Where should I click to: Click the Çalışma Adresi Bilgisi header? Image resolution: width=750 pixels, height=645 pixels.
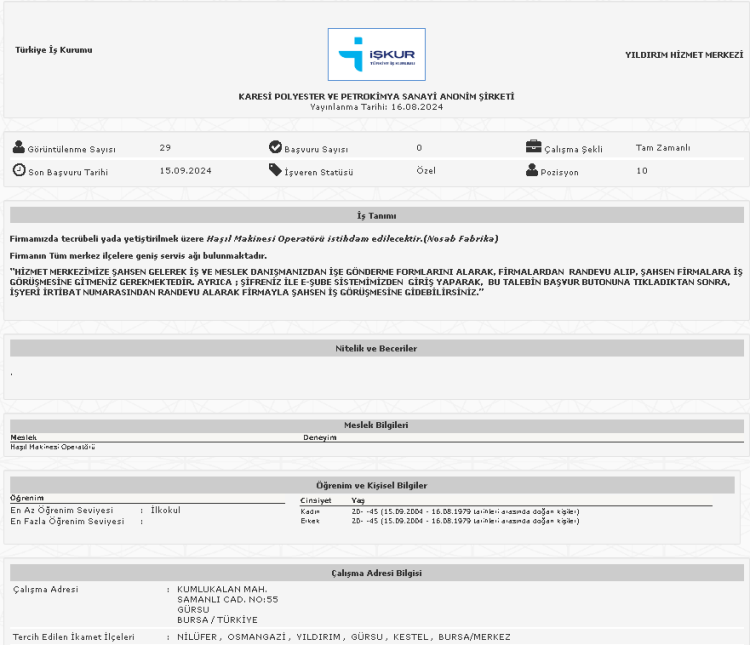click(x=376, y=573)
